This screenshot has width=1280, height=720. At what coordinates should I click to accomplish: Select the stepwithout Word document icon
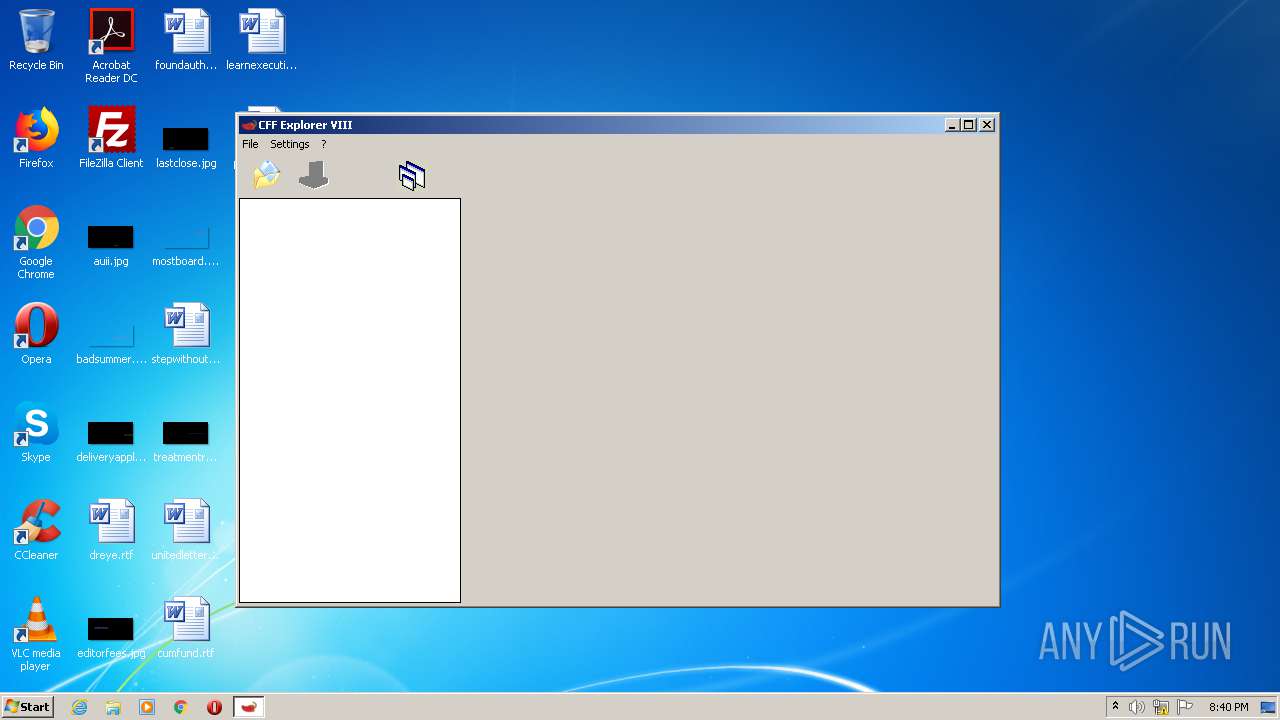pyautogui.click(x=186, y=334)
